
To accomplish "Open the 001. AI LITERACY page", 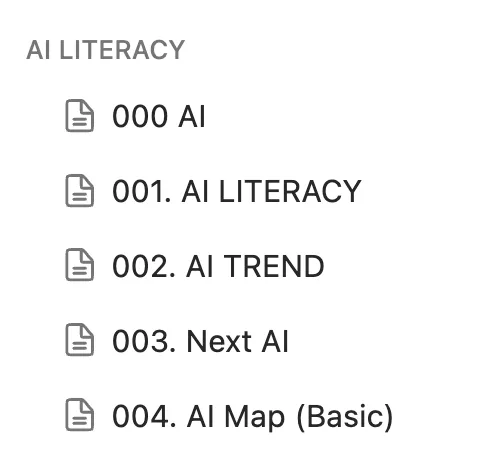I will click(x=237, y=191).
